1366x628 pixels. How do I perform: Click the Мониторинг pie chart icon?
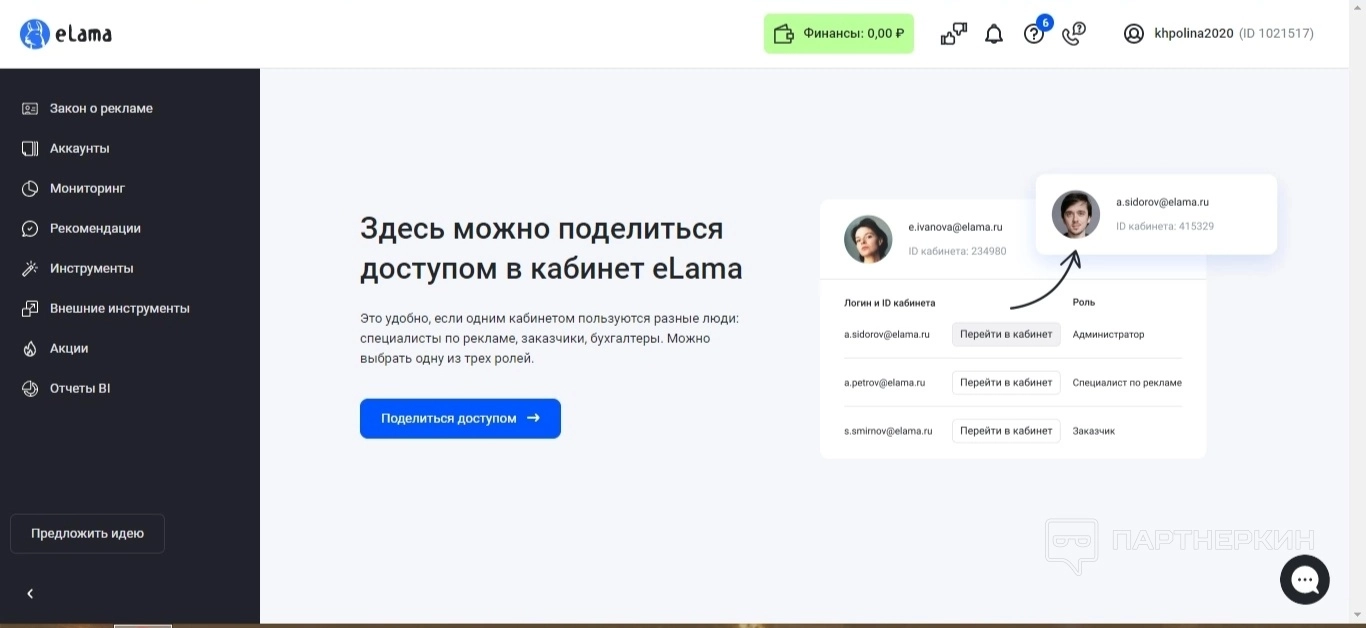coord(30,188)
